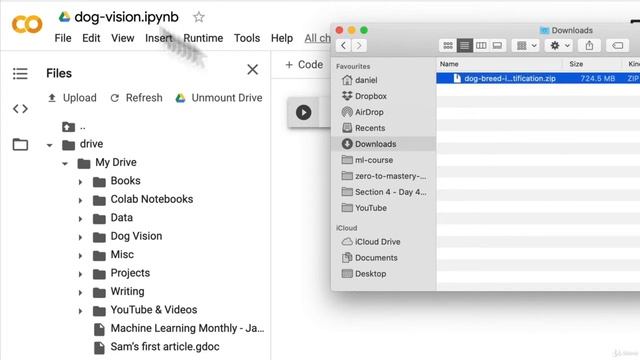This screenshot has height=360, width=640.
Task: Open AirDrop in Finder sidebar
Action: click(363, 112)
